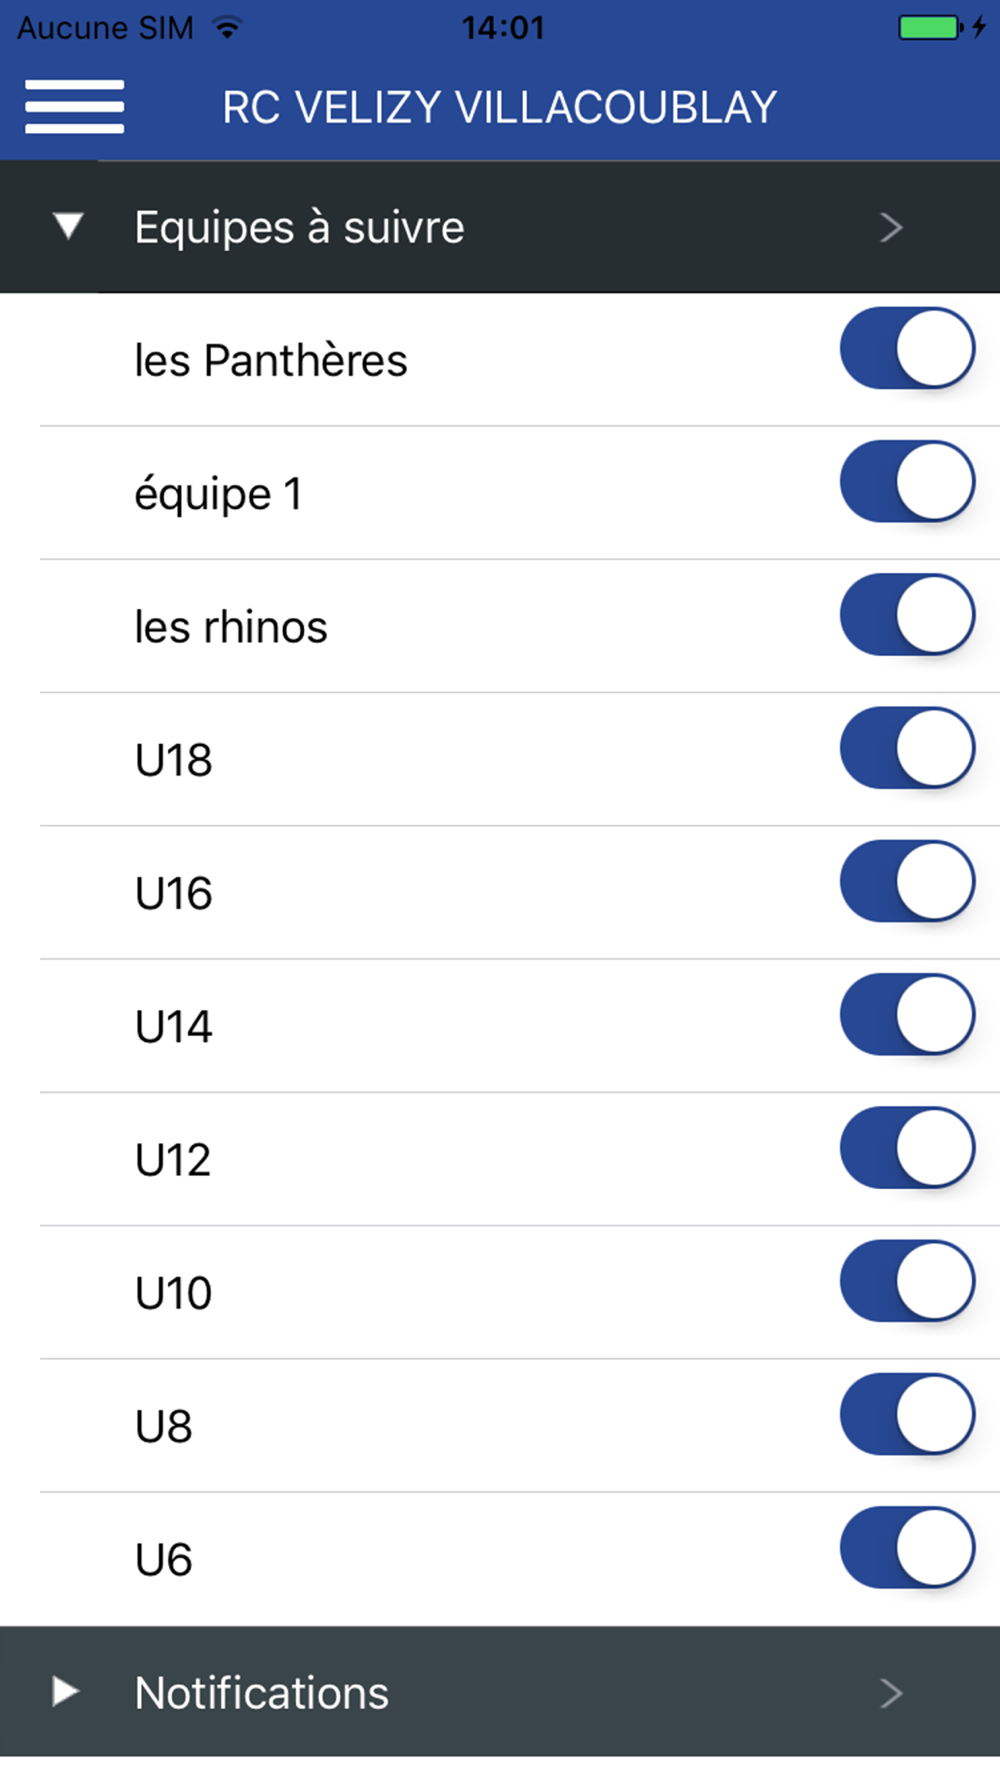Disable the U14 team switch
The image size is (1000, 1778).
[908, 1014]
